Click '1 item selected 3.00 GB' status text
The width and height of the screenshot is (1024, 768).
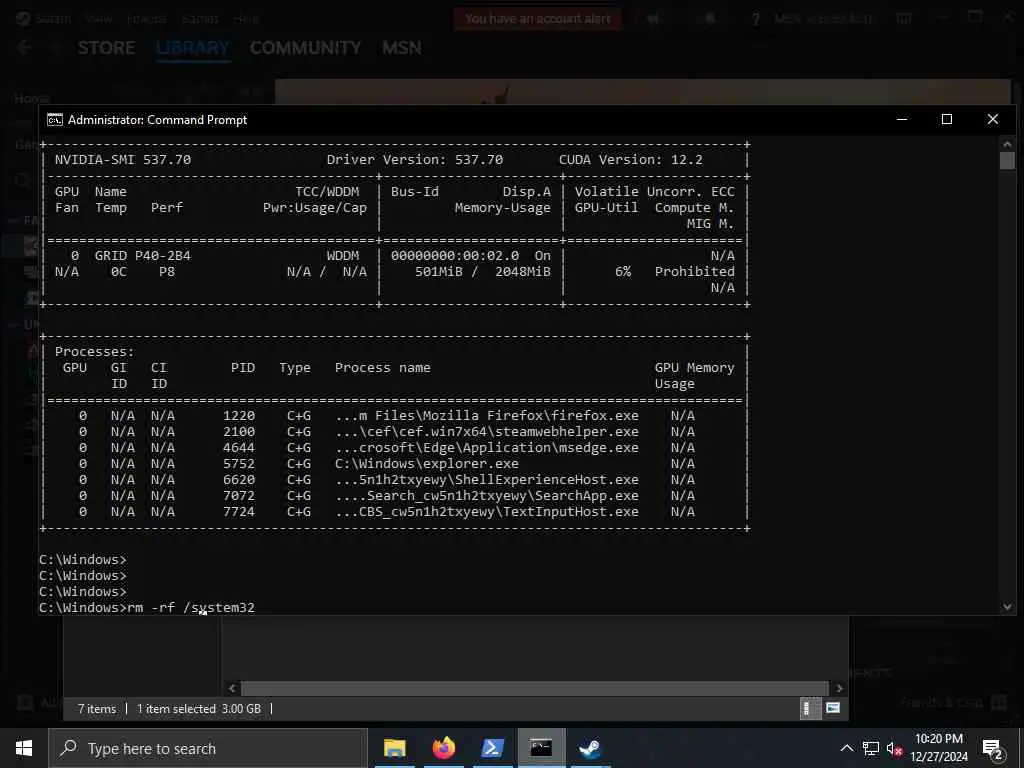coord(199,709)
